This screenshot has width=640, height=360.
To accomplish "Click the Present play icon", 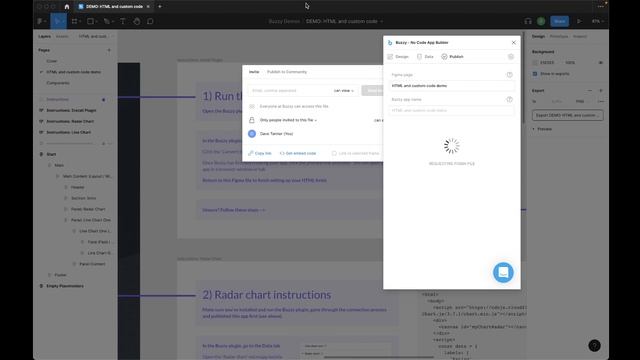I will (x=579, y=21).
